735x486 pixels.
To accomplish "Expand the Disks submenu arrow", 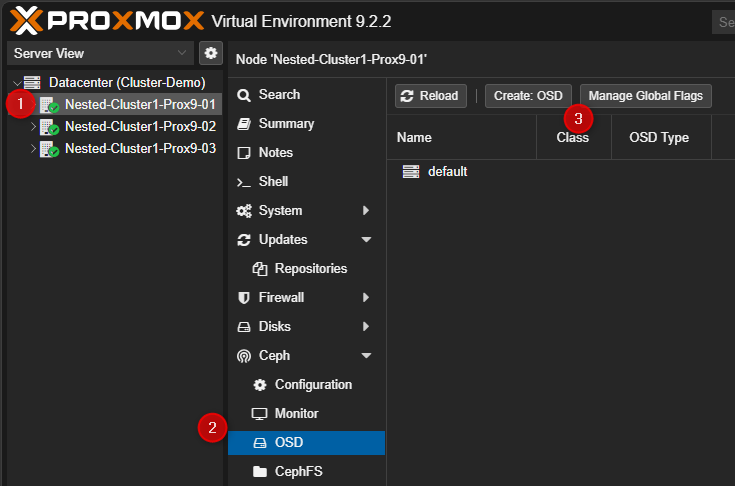I will 366,326.
